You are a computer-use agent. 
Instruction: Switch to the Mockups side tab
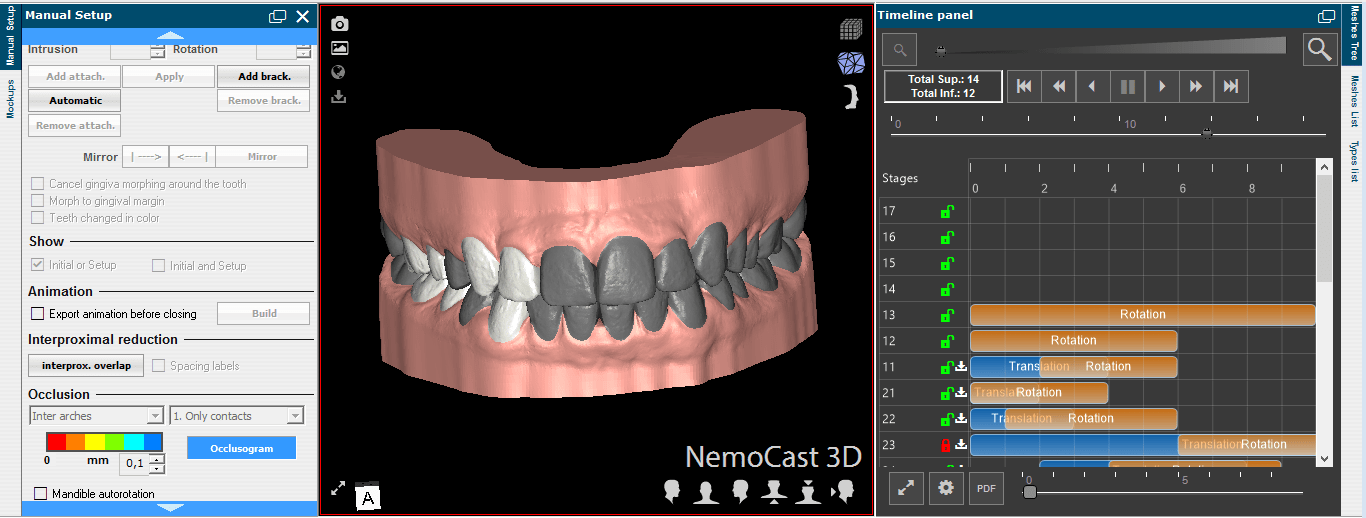10,98
